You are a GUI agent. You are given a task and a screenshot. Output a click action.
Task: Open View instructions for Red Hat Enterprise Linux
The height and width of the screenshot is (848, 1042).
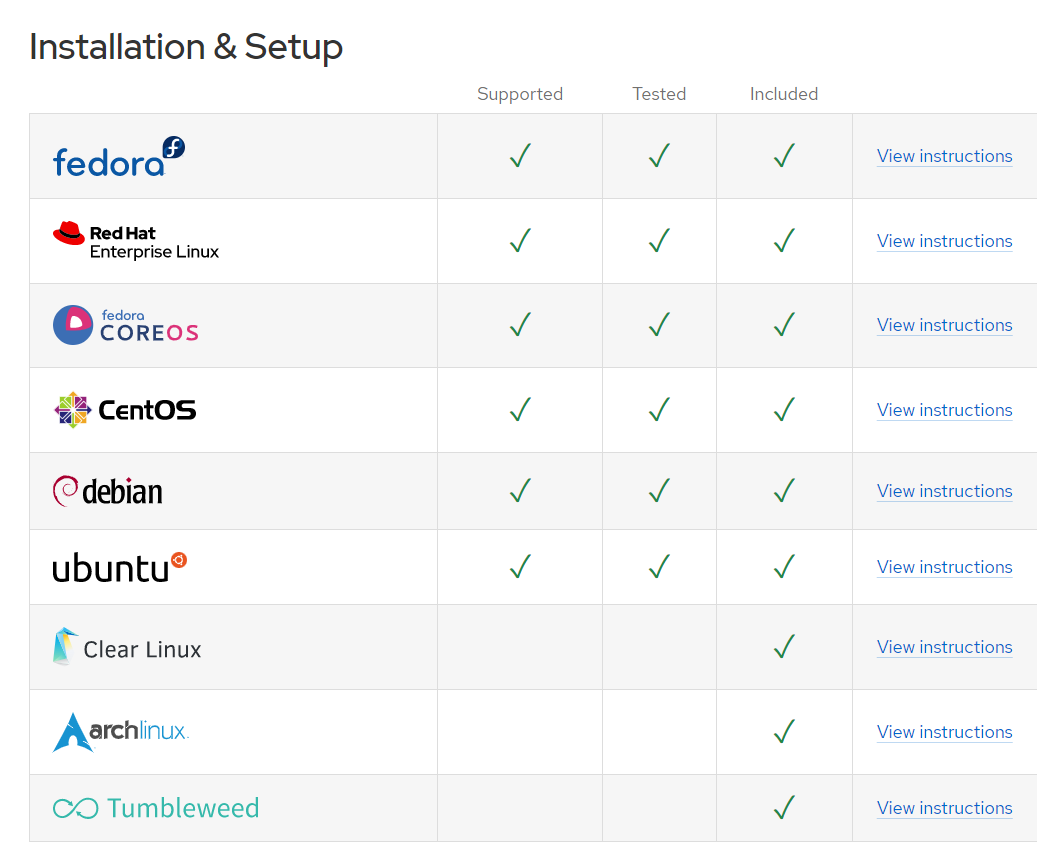coord(944,241)
